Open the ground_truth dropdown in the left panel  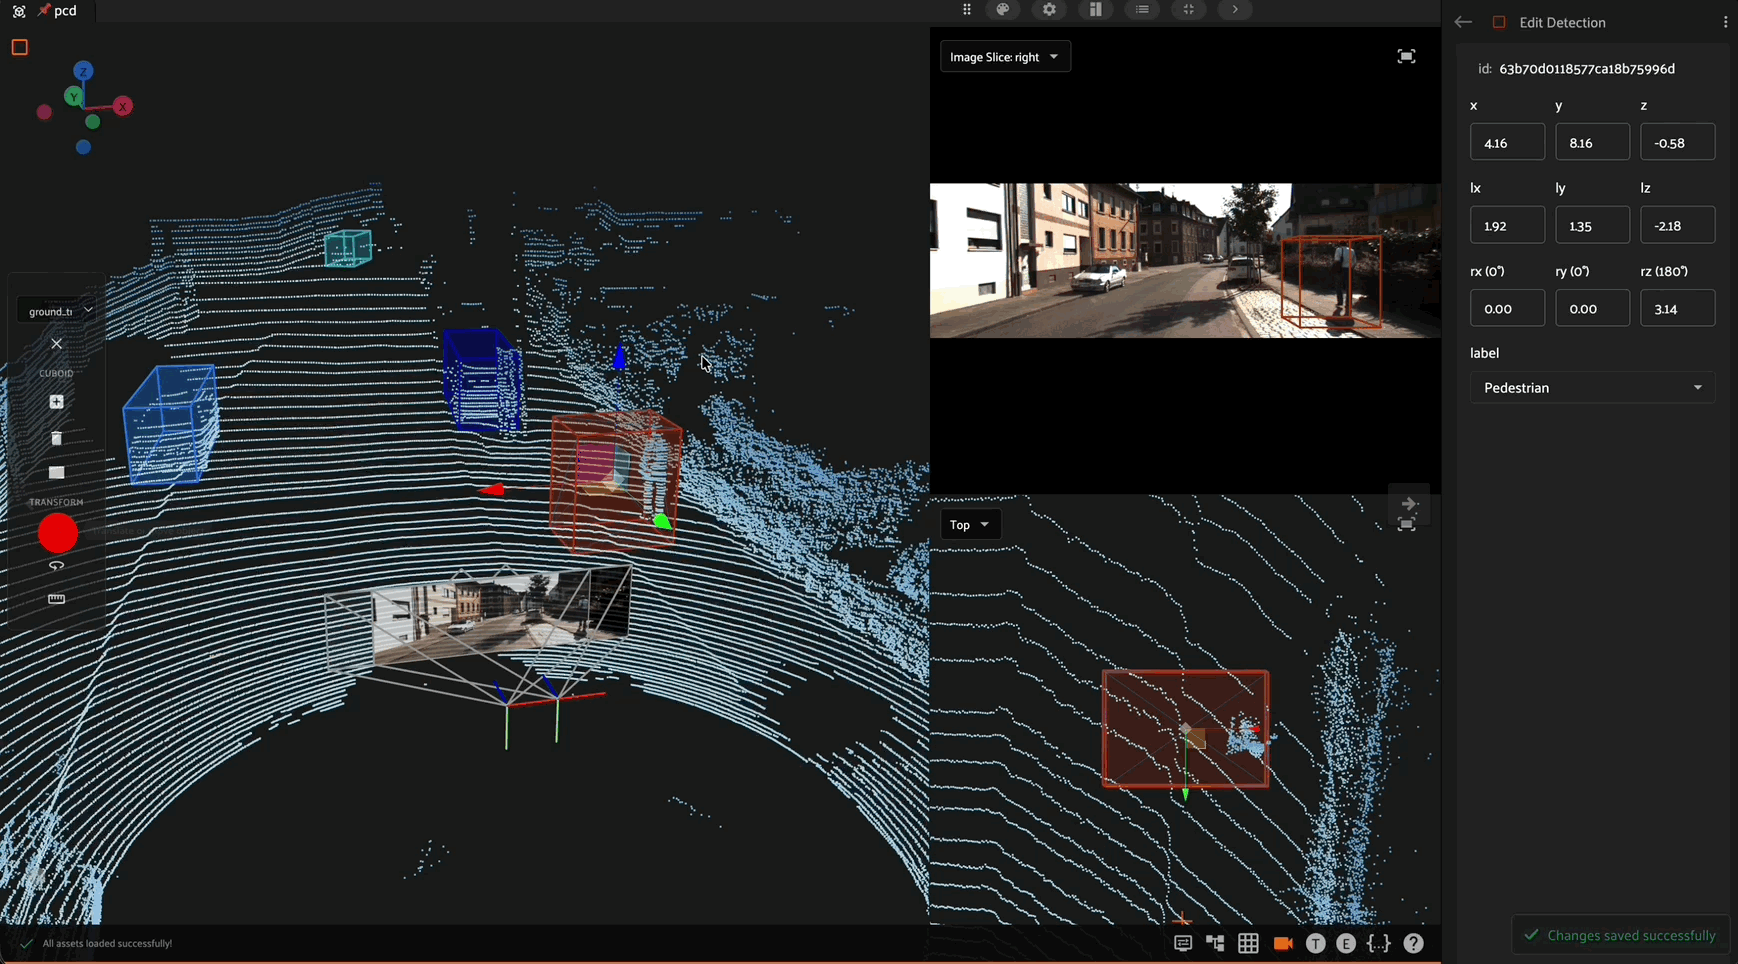(57, 310)
